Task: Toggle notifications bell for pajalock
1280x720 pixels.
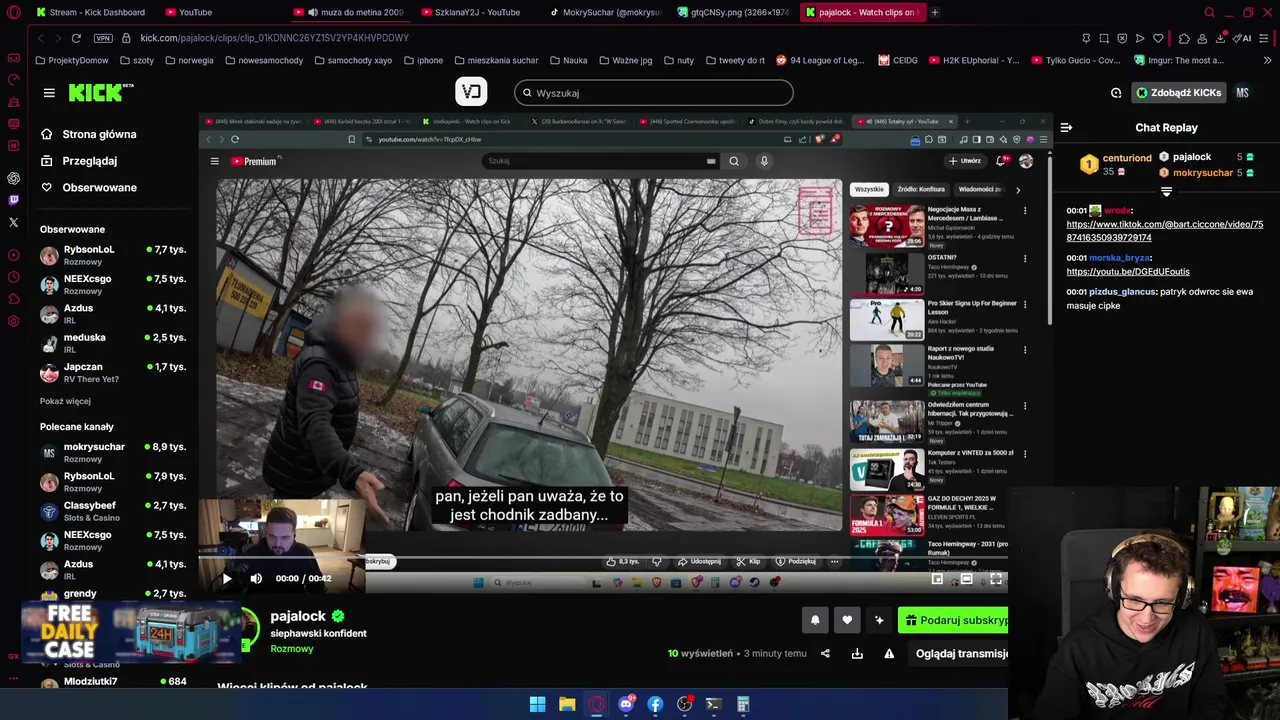Action: pos(815,620)
